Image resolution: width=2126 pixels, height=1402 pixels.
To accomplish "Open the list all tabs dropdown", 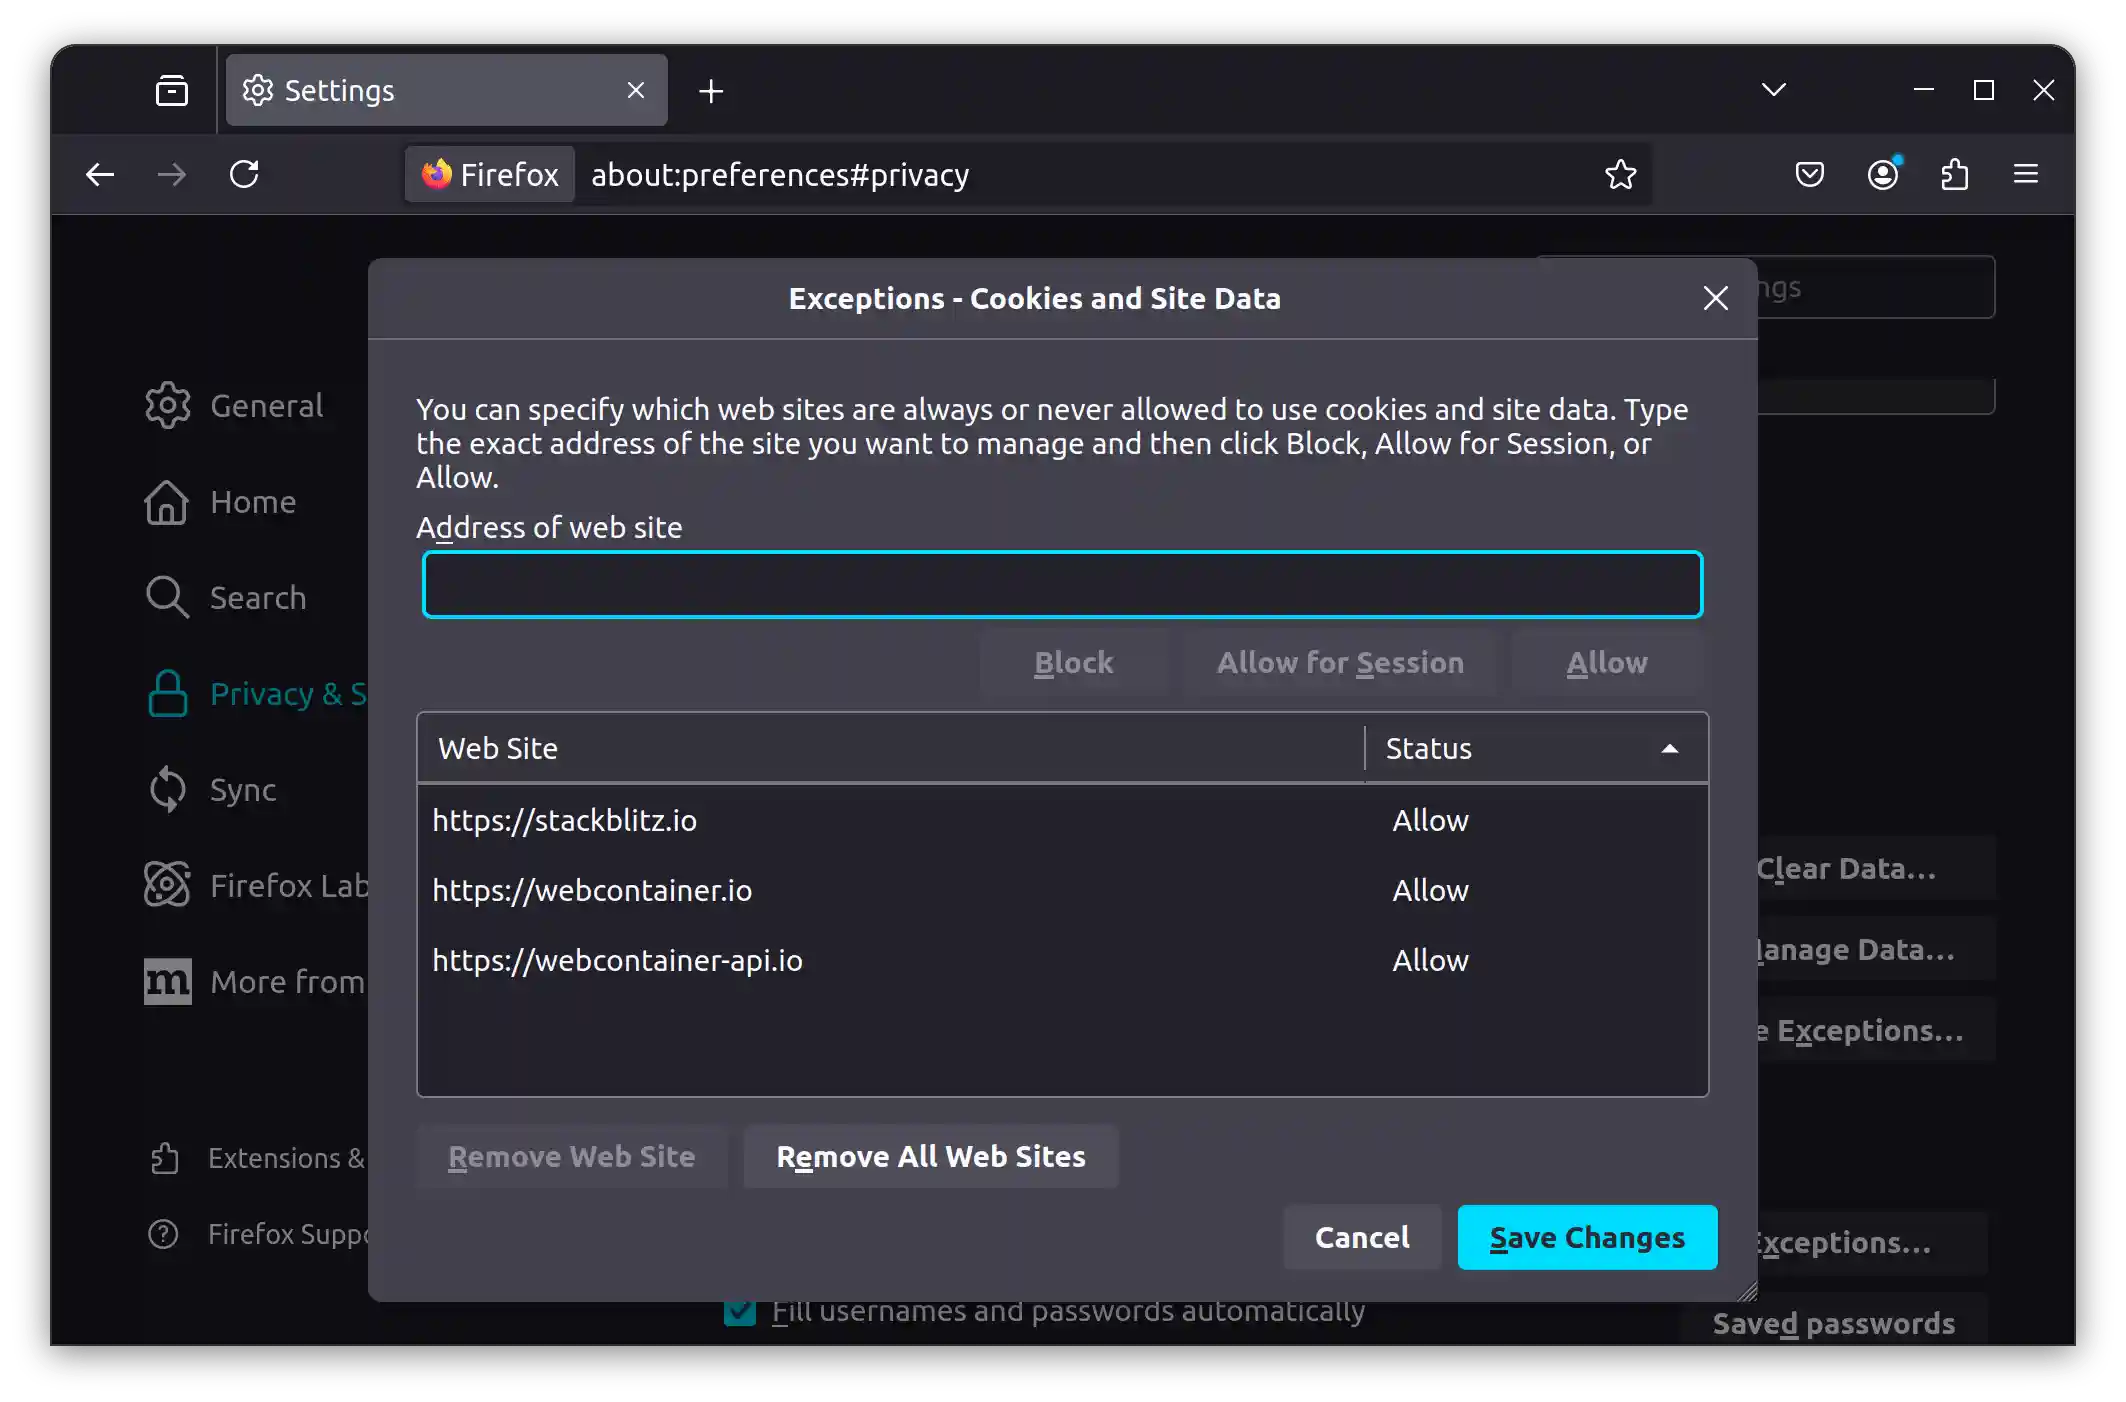I will pyautogui.click(x=1772, y=90).
